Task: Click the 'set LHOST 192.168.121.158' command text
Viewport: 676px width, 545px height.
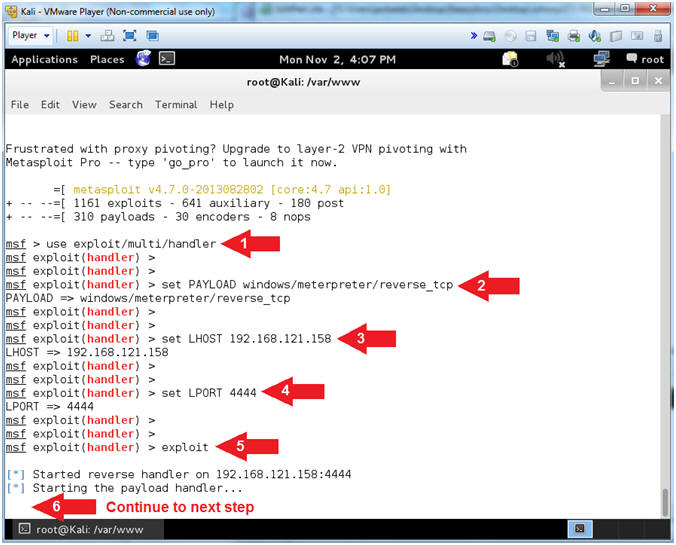Action: point(246,339)
